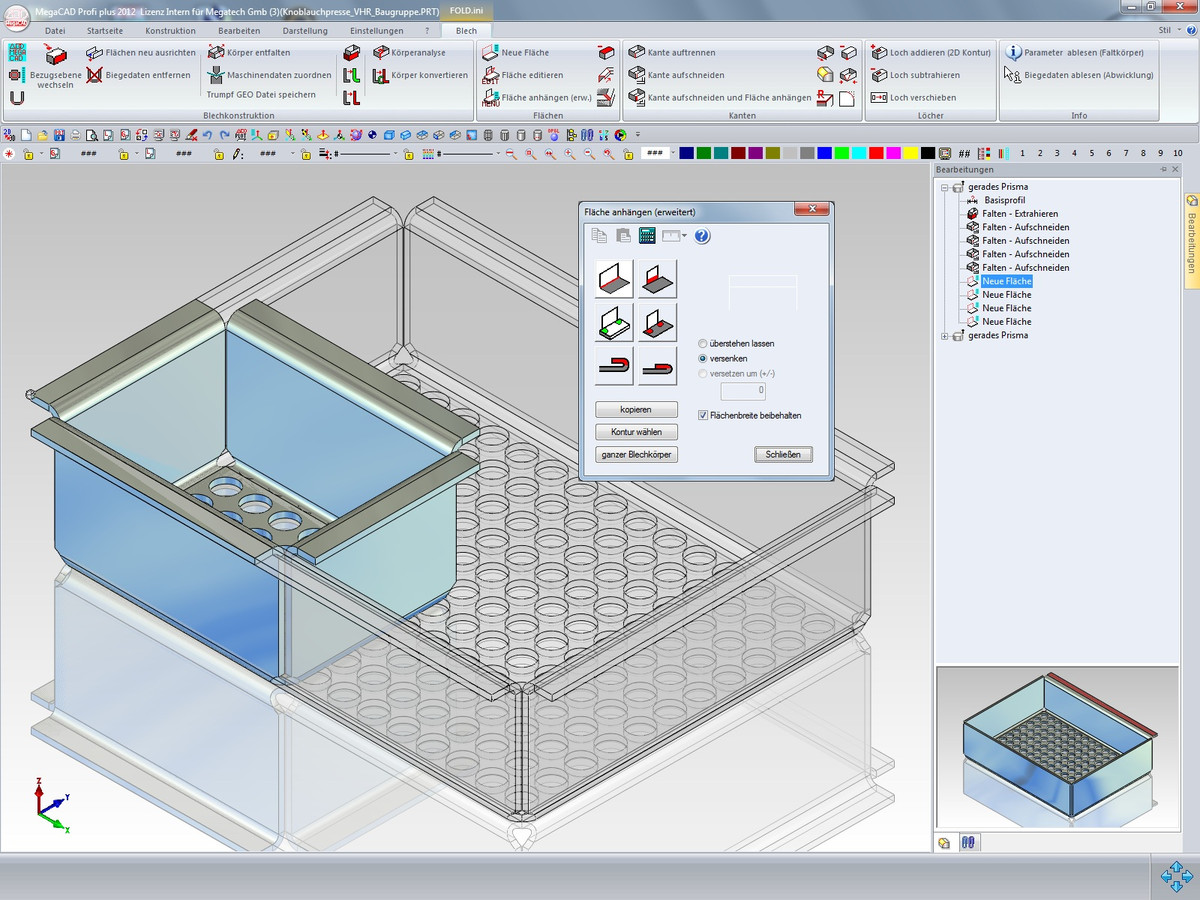
Task: Choose the full-edge flange attach option in the dialog
Action: [x=614, y=279]
